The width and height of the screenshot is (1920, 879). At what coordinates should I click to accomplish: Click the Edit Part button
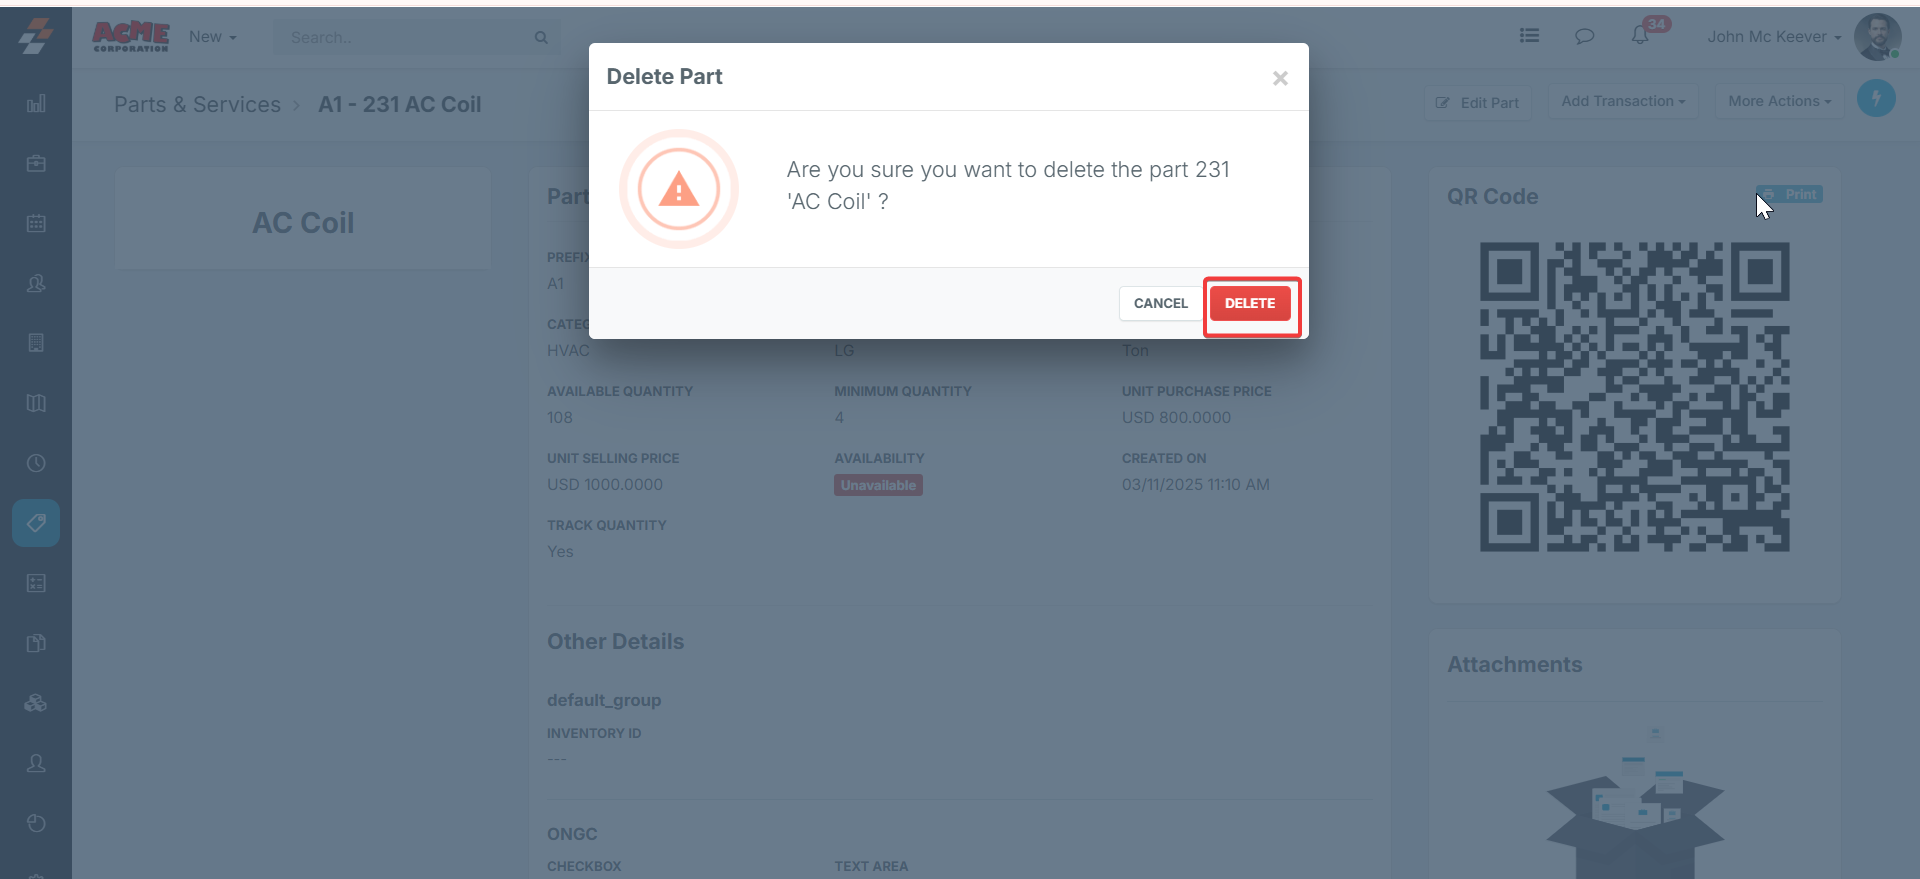tap(1477, 102)
